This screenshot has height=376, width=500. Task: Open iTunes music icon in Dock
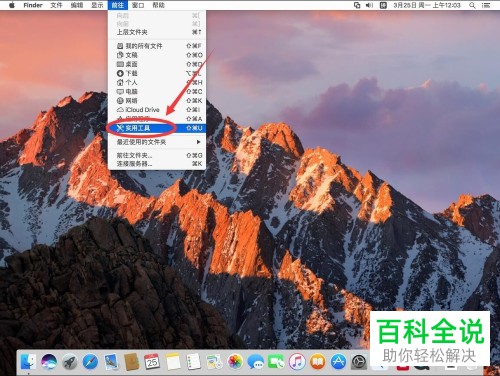(297, 362)
